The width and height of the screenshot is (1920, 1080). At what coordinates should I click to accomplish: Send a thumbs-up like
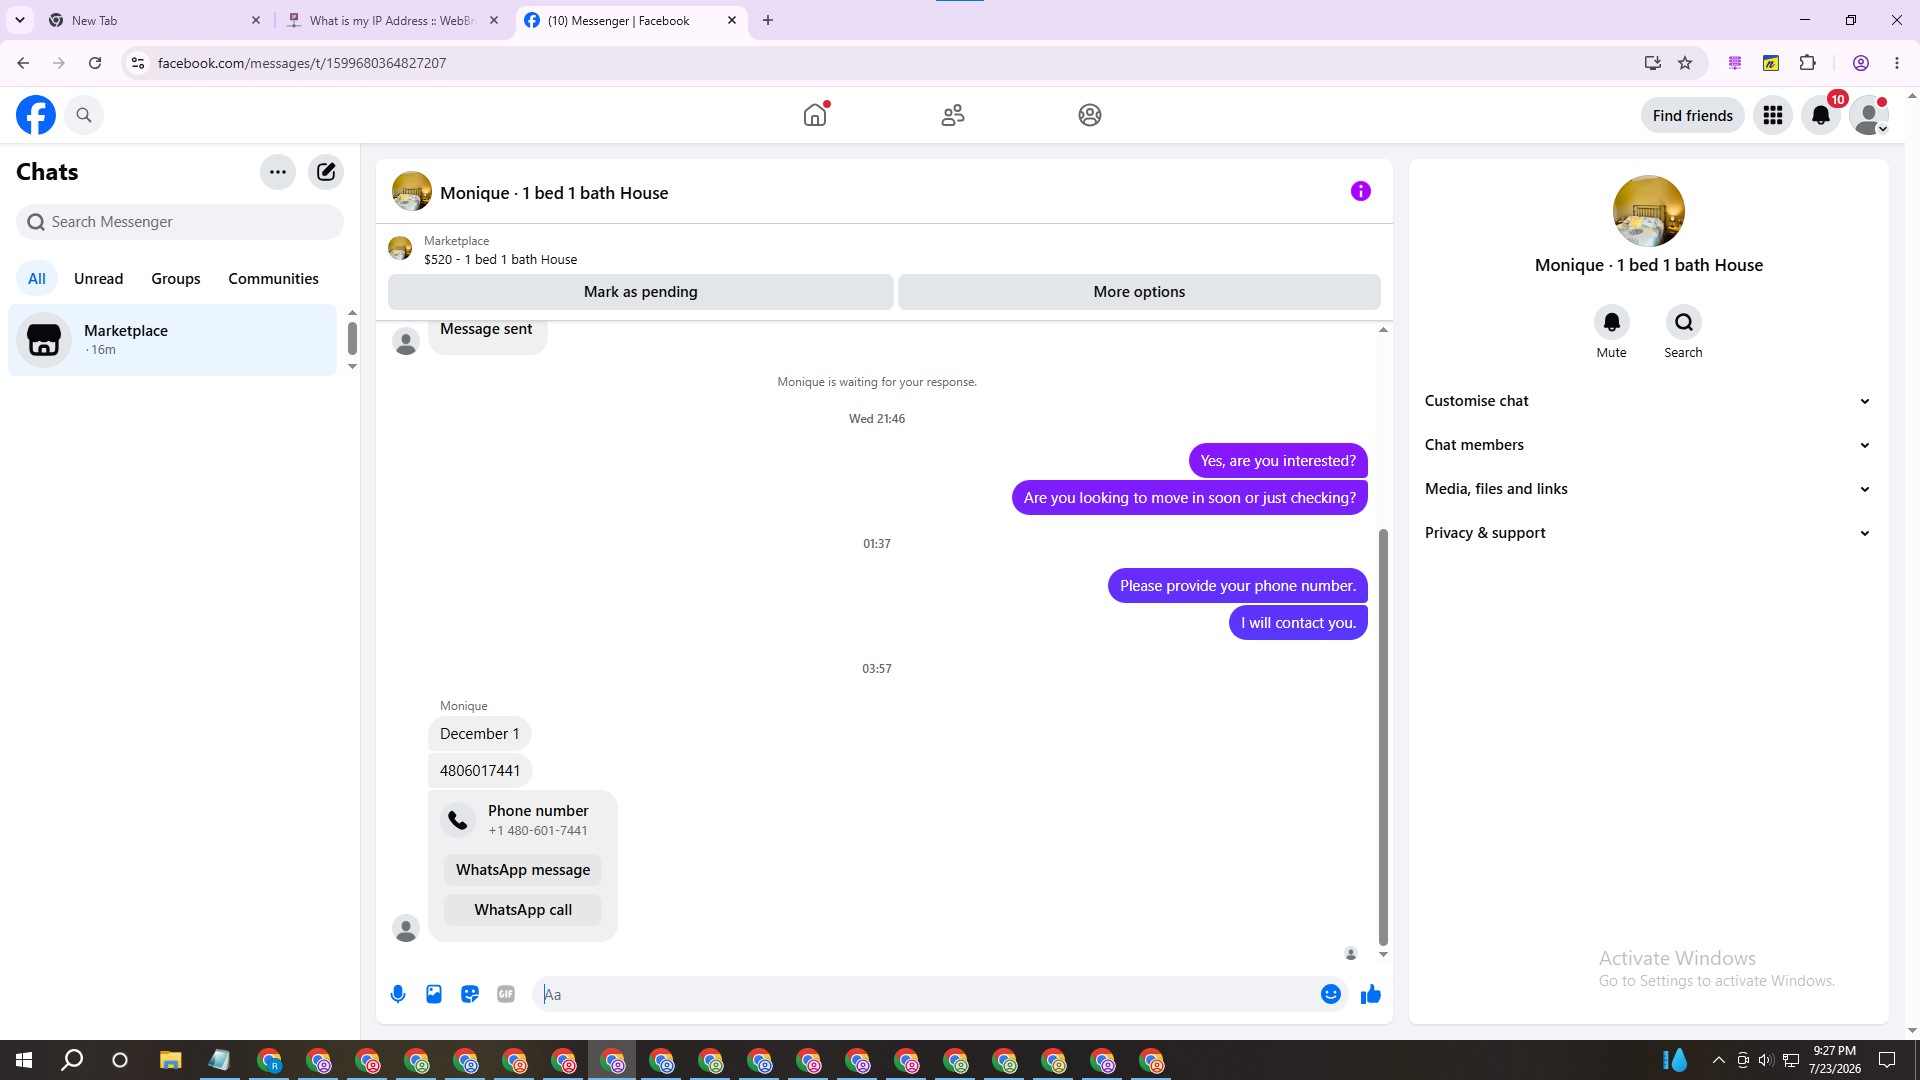pos(1371,994)
